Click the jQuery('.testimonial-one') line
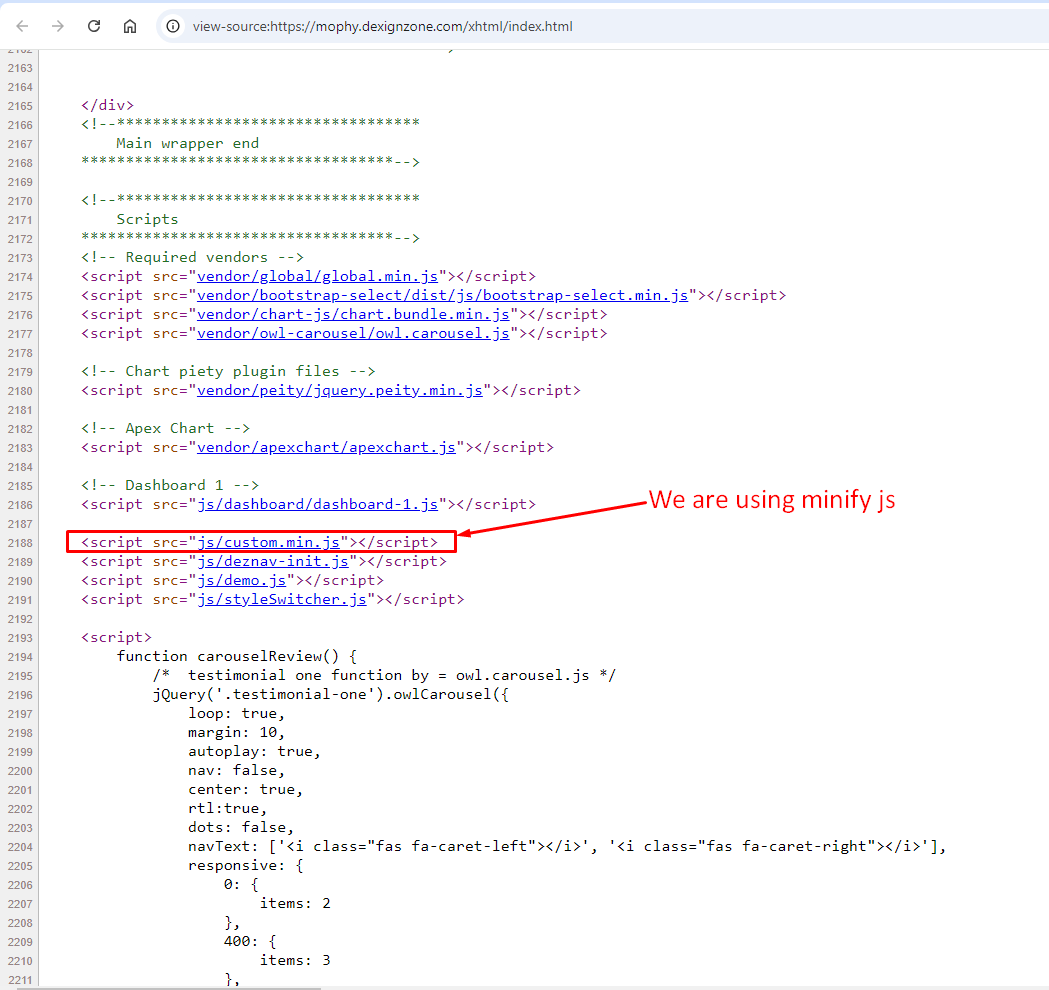 pyautogui.click(x=330, y=694)
